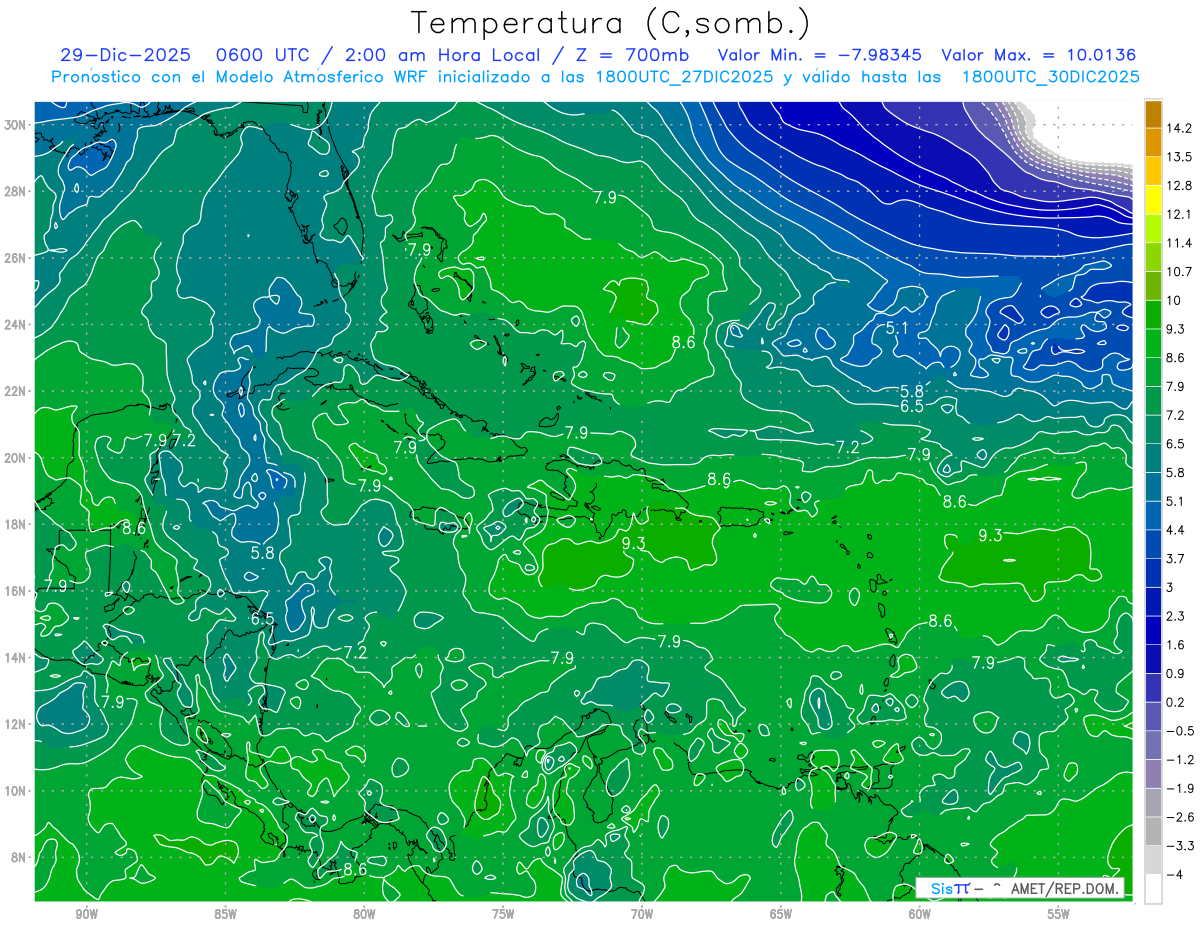Click the '22N' latitude label
Viewport: 1200px width, 927px height.
15,391
